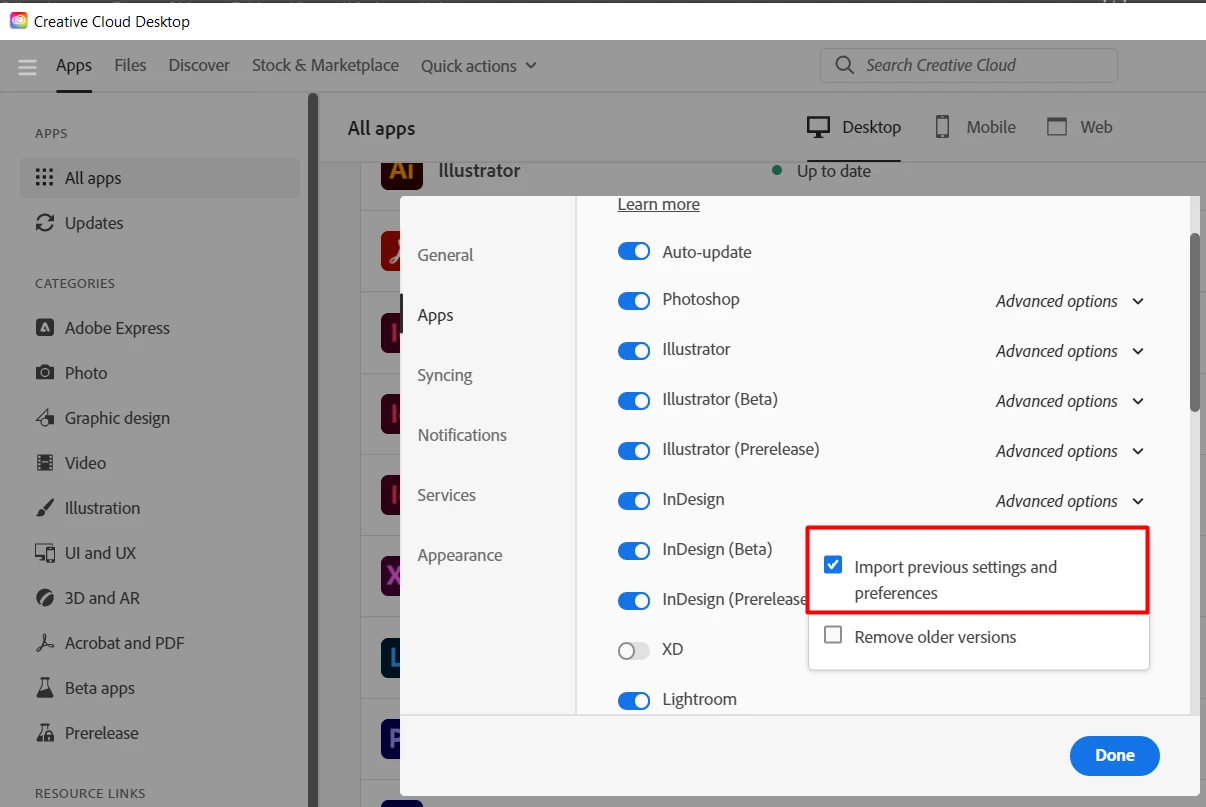
Task: Click the Video filmstrip icon
Action: 44,463
